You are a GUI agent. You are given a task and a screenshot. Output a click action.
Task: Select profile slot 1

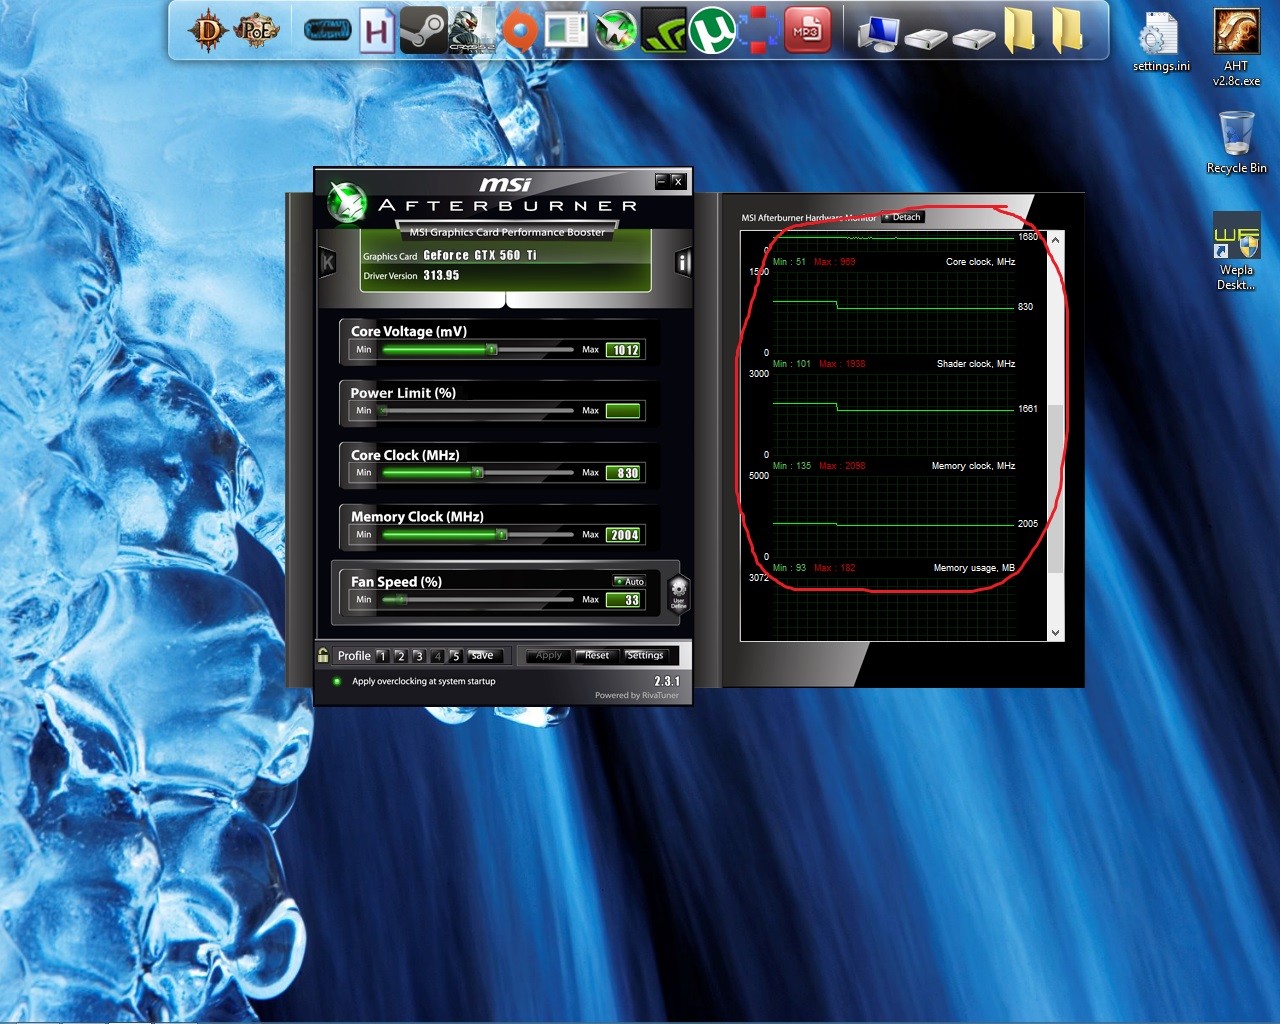click(x=381, y=655)
